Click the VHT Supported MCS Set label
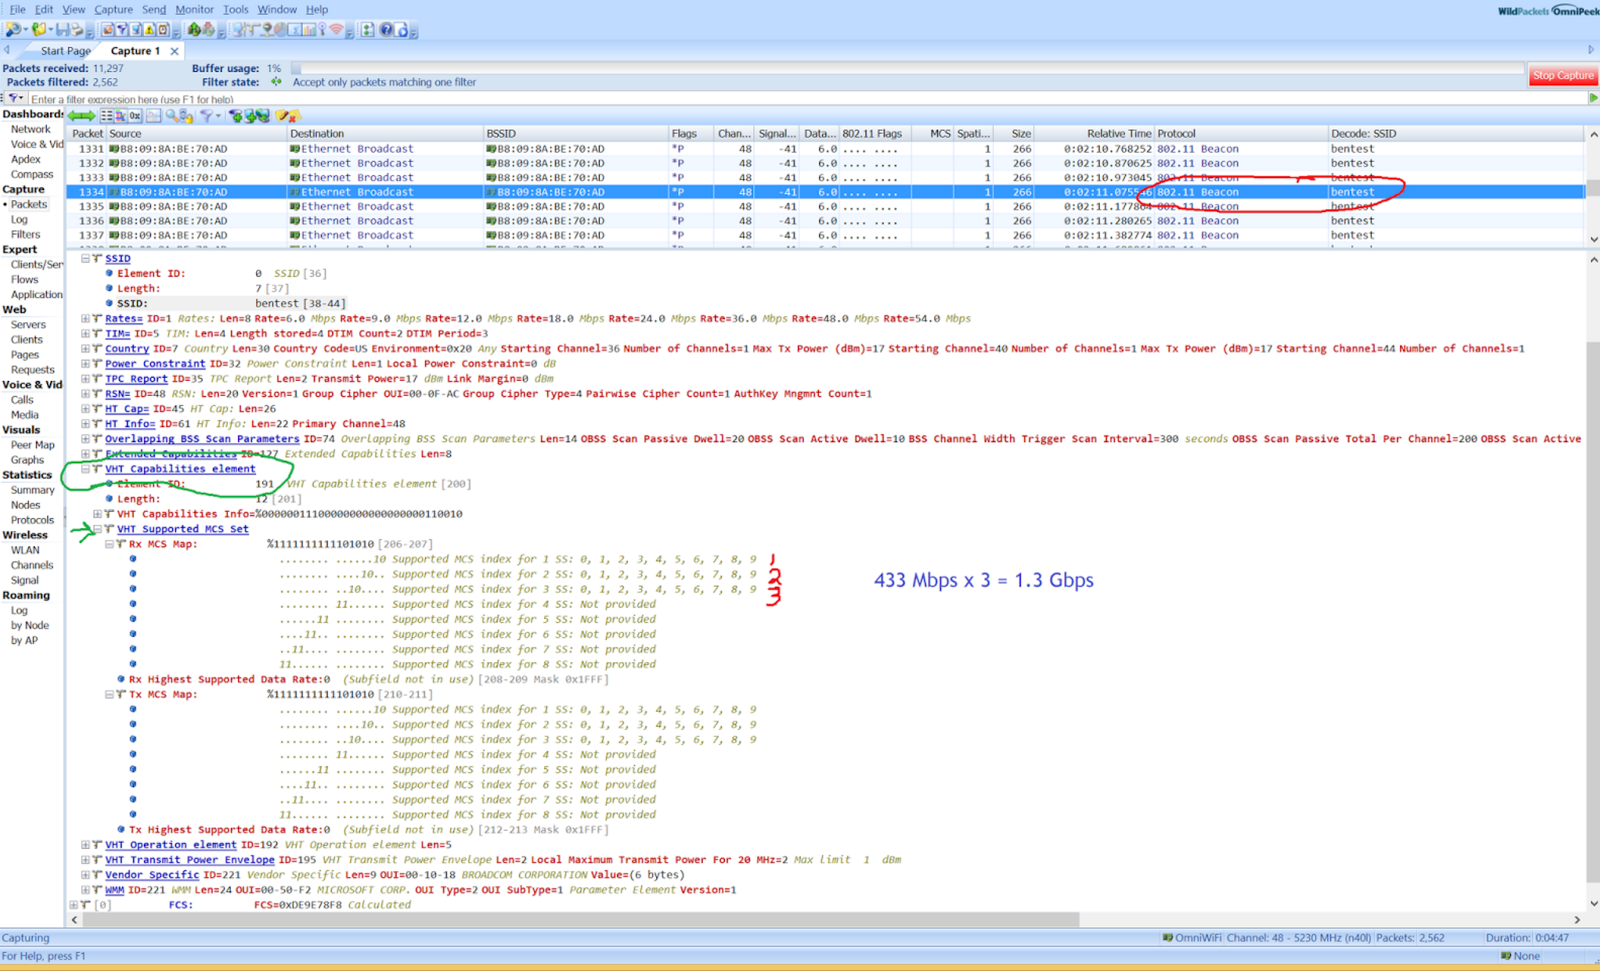Image resolution: width=1600 pixels, height=974 pixels. tap(183, 529)
